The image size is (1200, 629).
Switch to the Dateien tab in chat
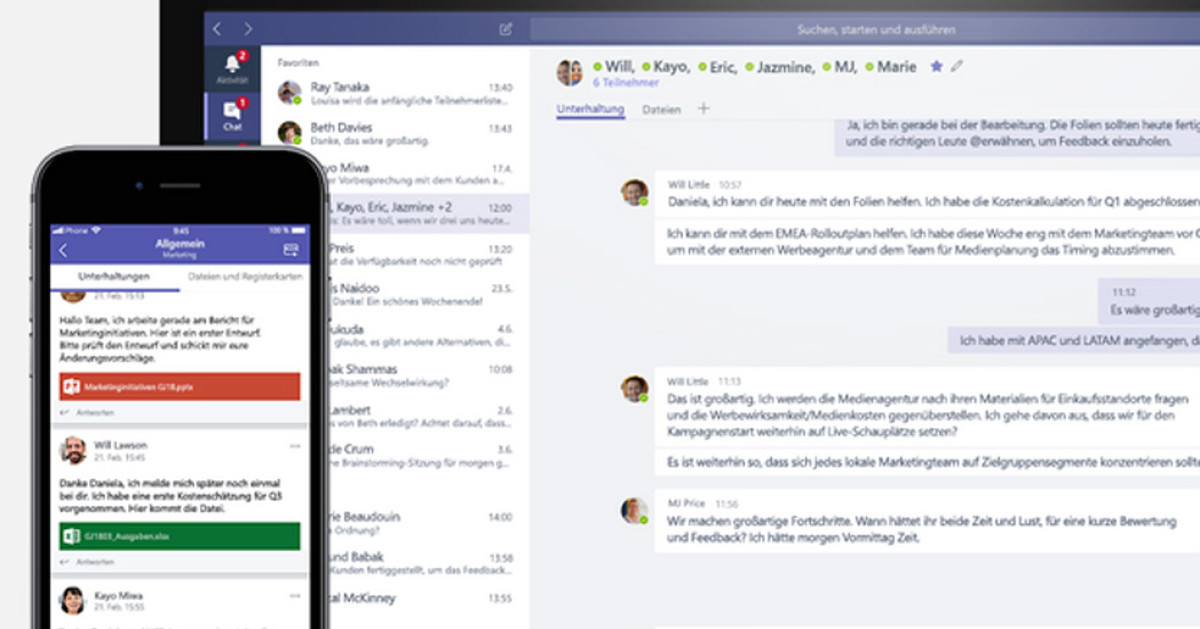[661, 110]
